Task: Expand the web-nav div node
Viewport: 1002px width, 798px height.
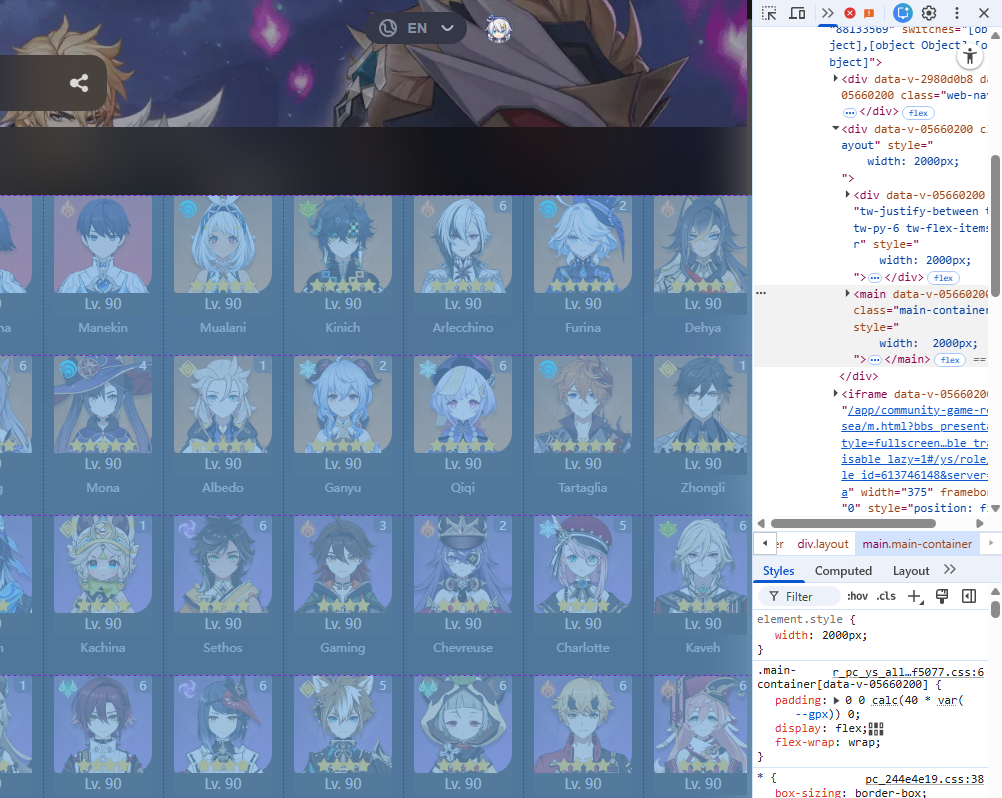Action: (x=835, y=79)
